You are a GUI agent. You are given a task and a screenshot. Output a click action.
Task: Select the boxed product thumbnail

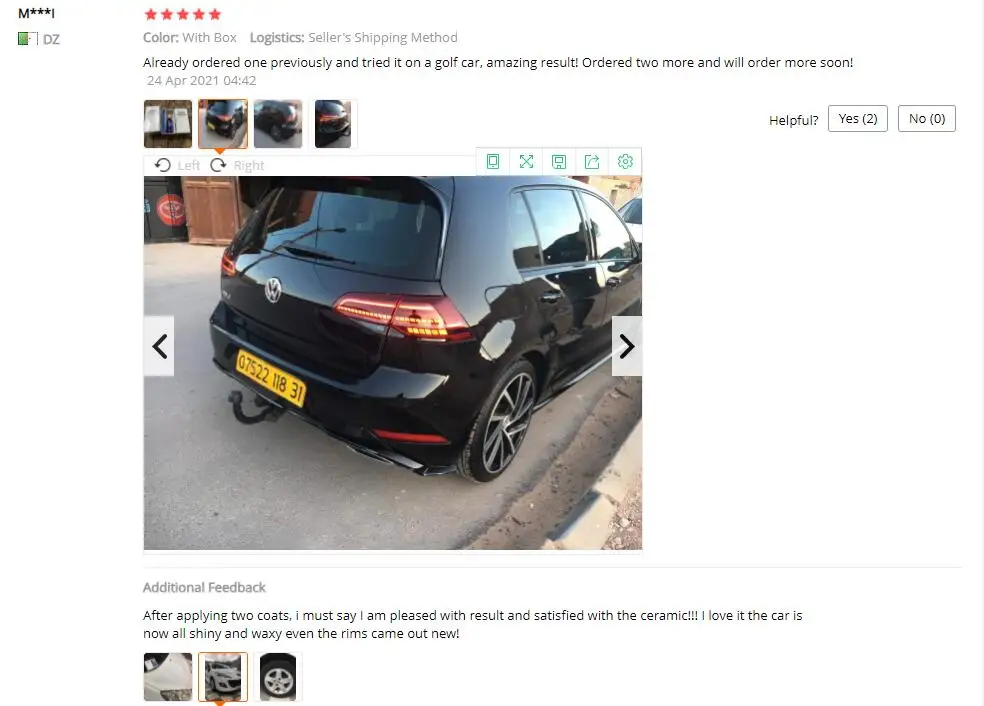click(168, 124)
